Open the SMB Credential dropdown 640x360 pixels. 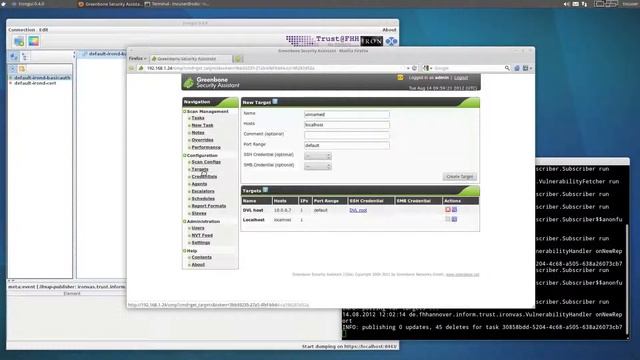[318, 166]
